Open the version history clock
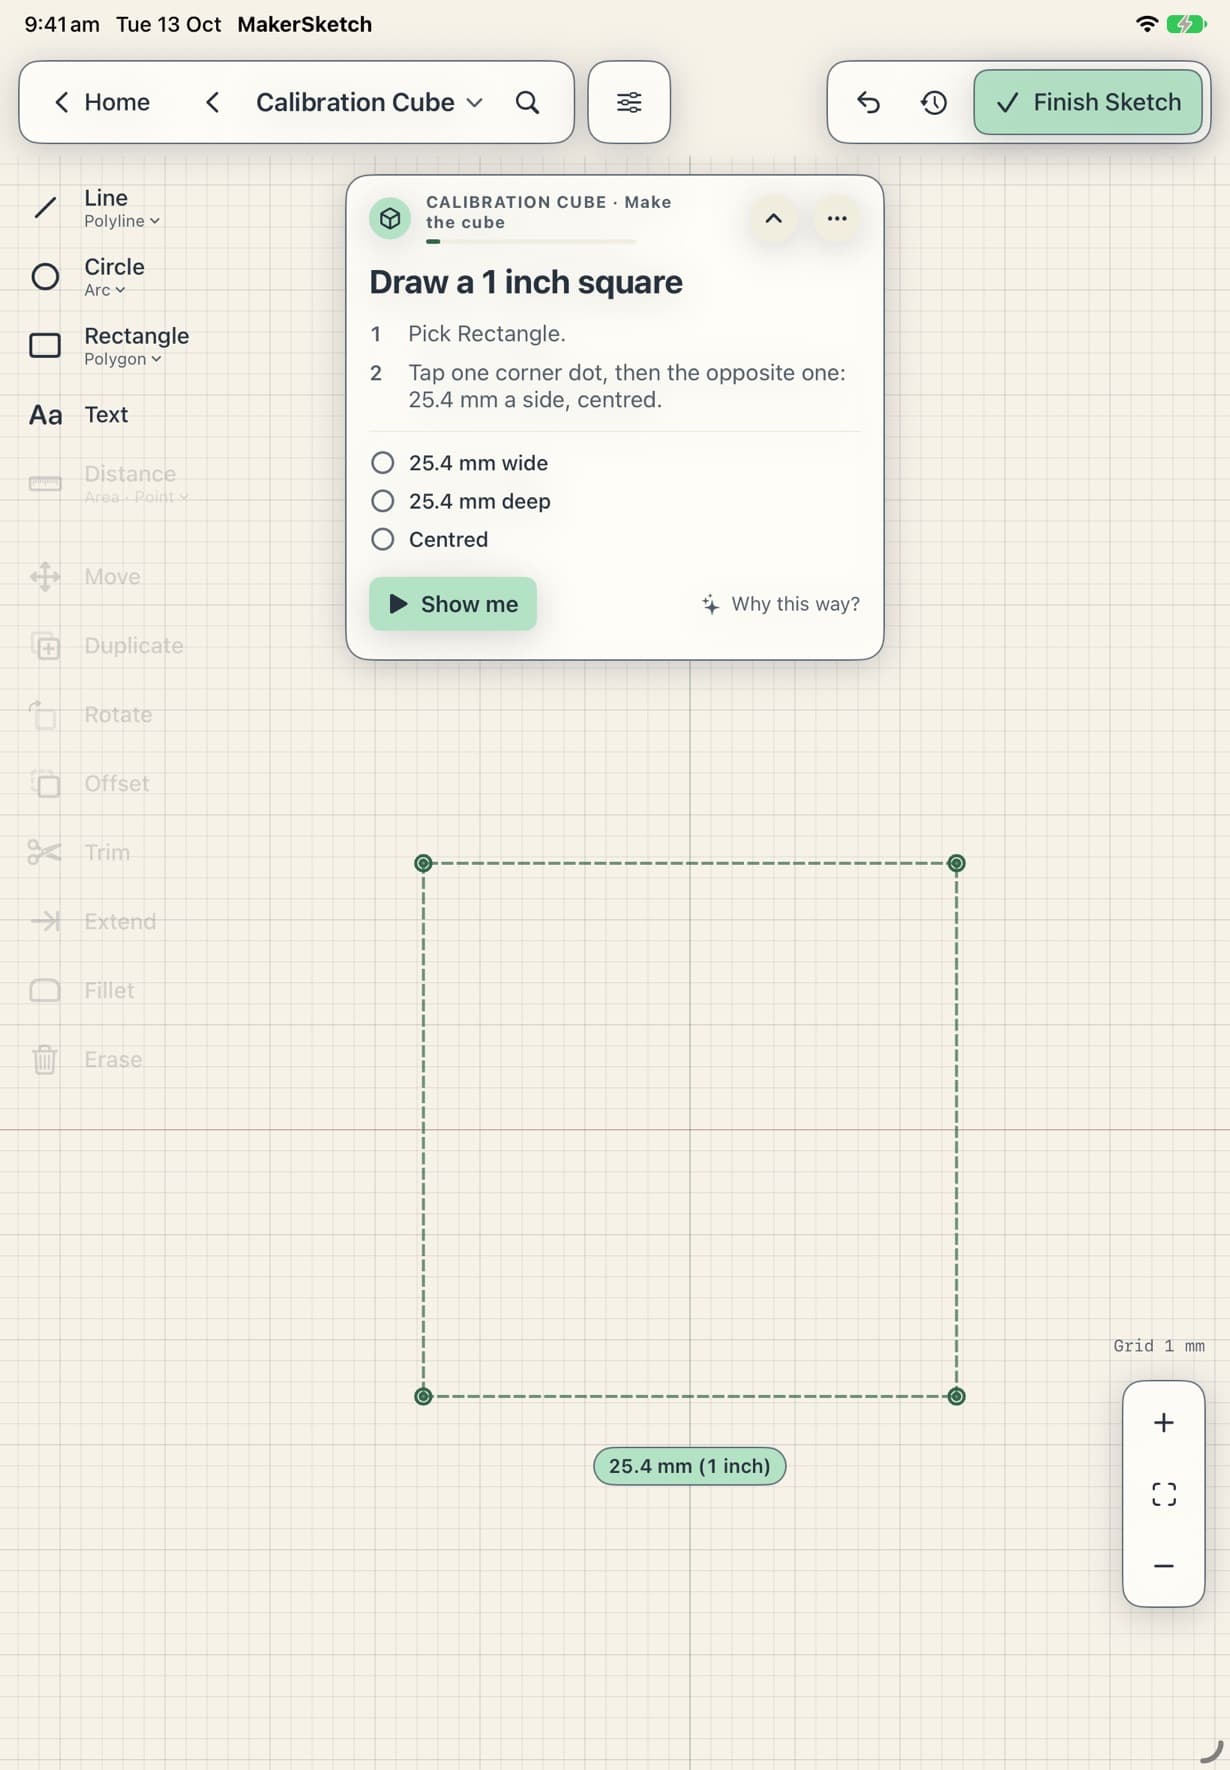 tap(934, 102)
